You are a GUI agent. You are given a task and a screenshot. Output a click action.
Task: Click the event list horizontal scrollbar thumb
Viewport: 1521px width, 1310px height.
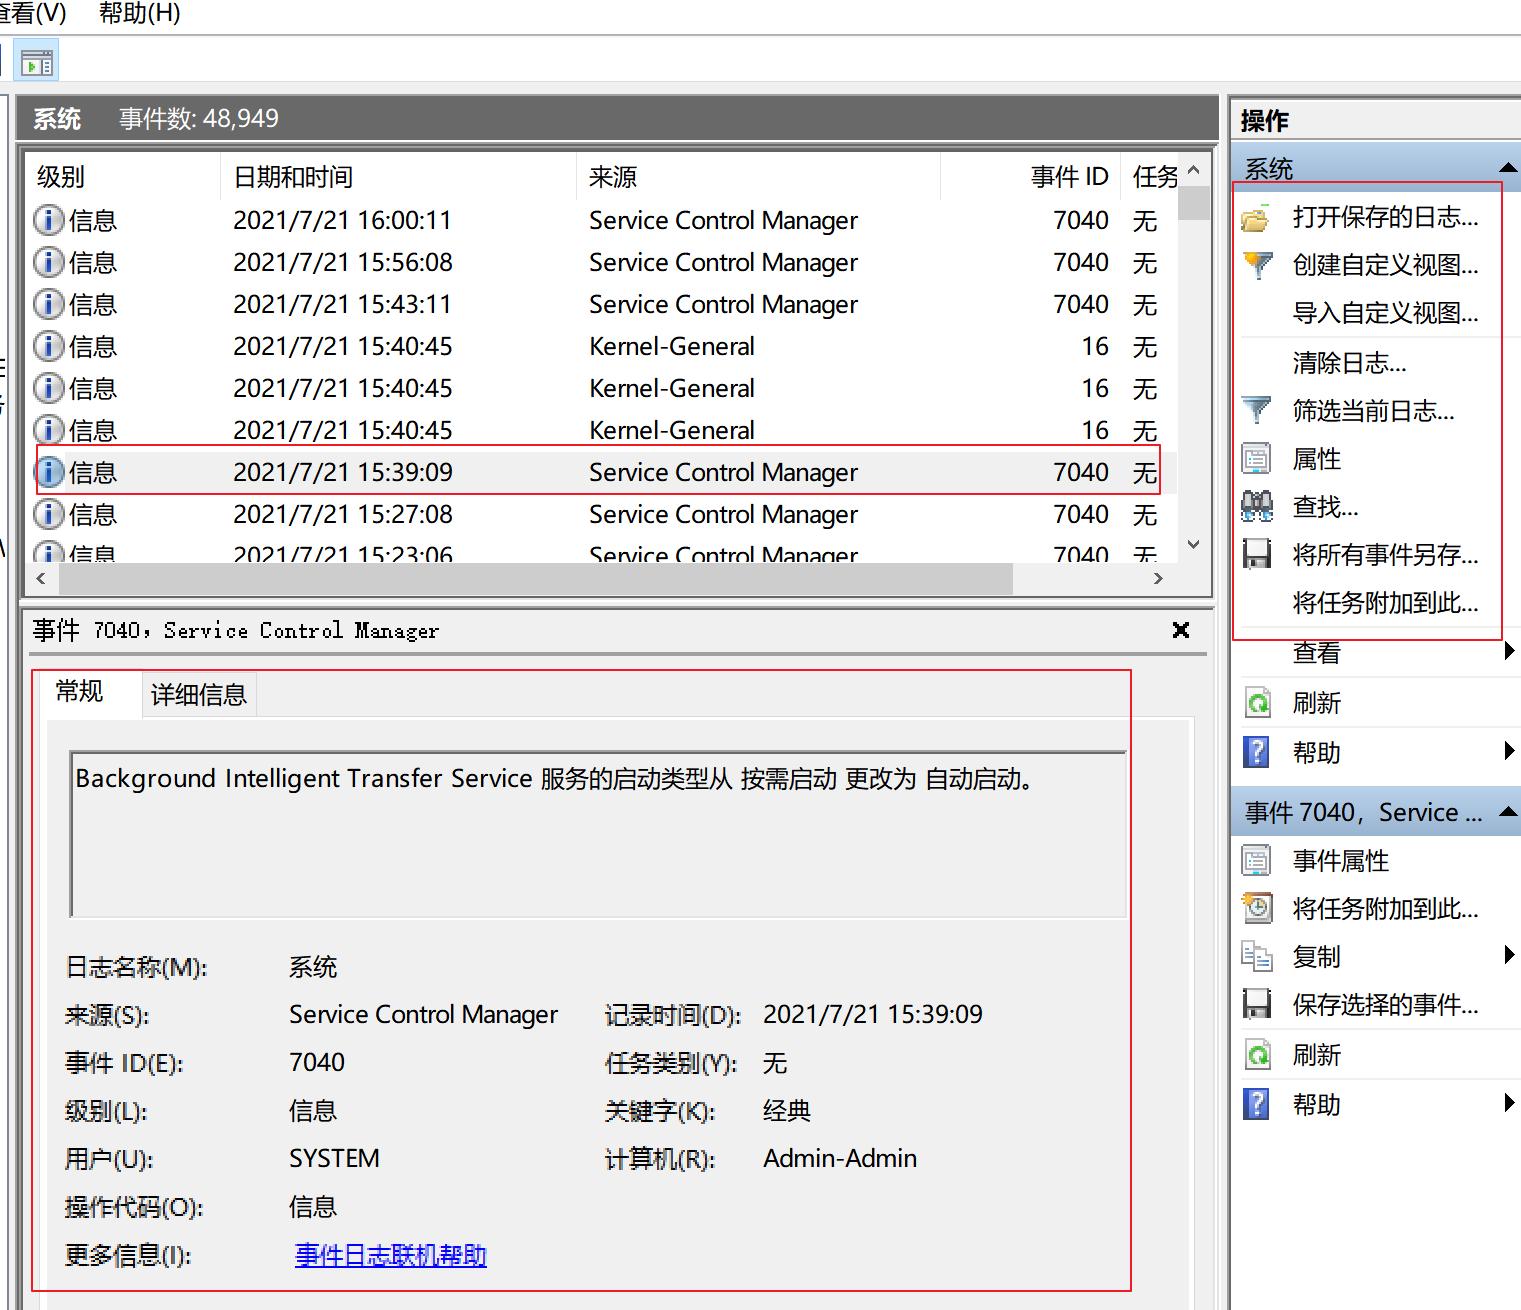click(536, 578)
